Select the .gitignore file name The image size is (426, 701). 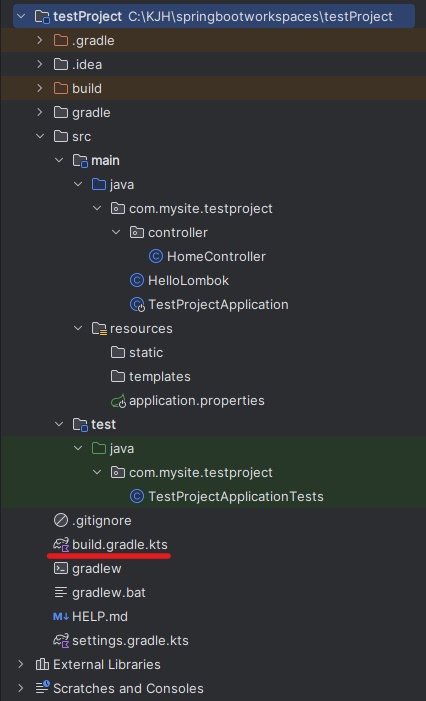(101, 520)
